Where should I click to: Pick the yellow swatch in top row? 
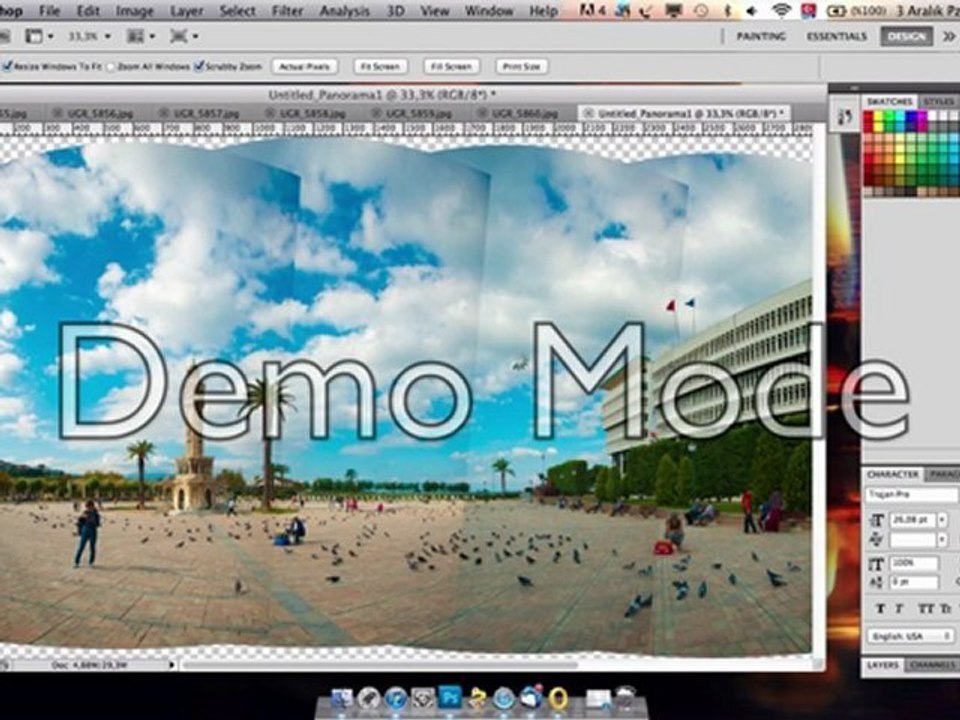point(879,116)
